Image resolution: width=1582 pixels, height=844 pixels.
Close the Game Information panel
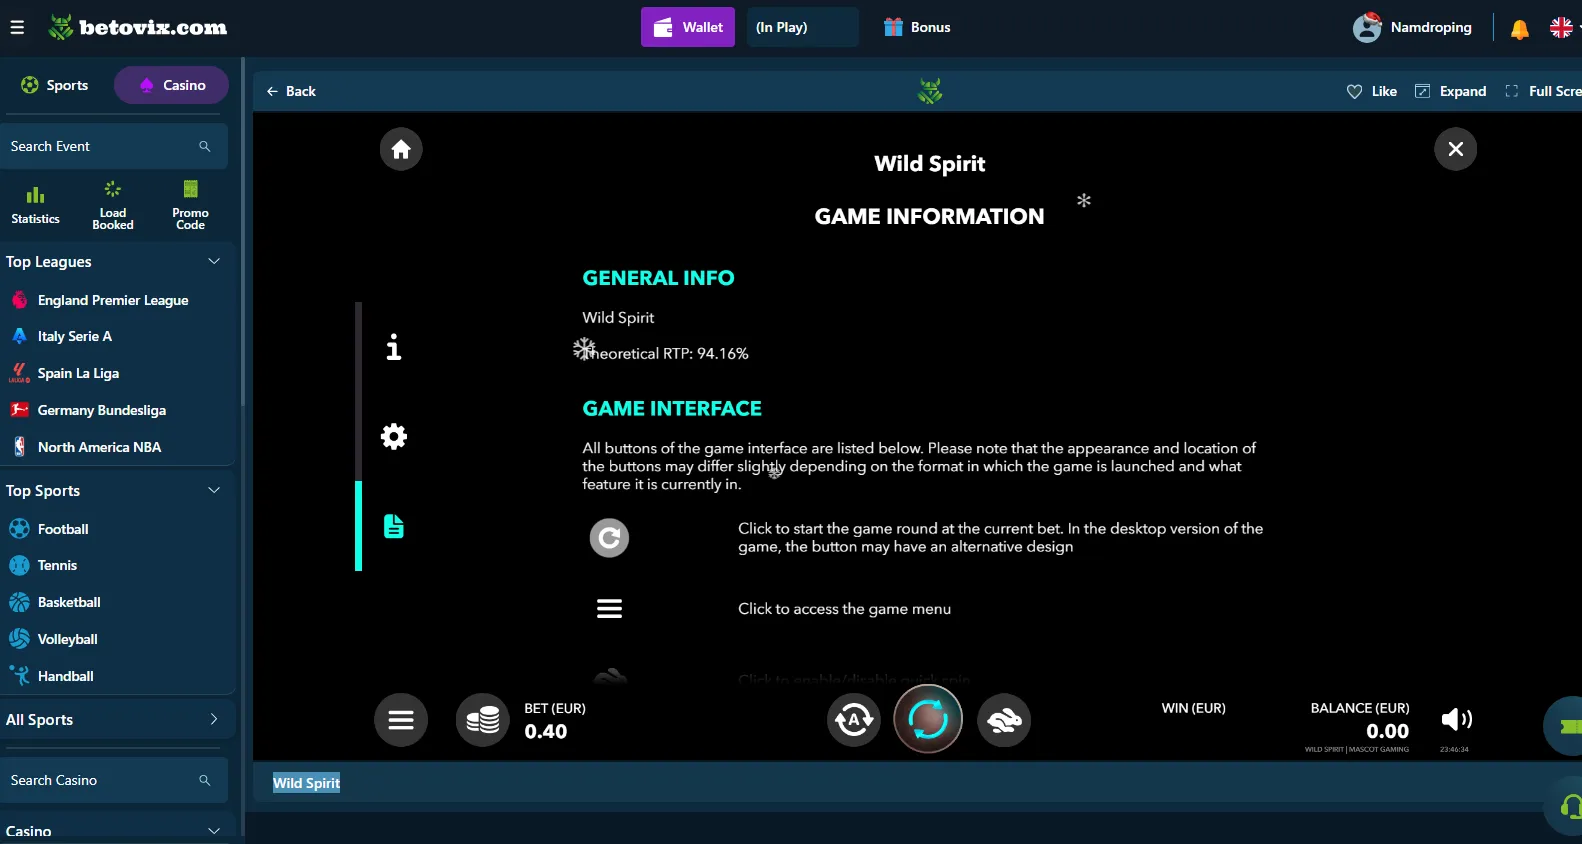[x=1455, y=149]
